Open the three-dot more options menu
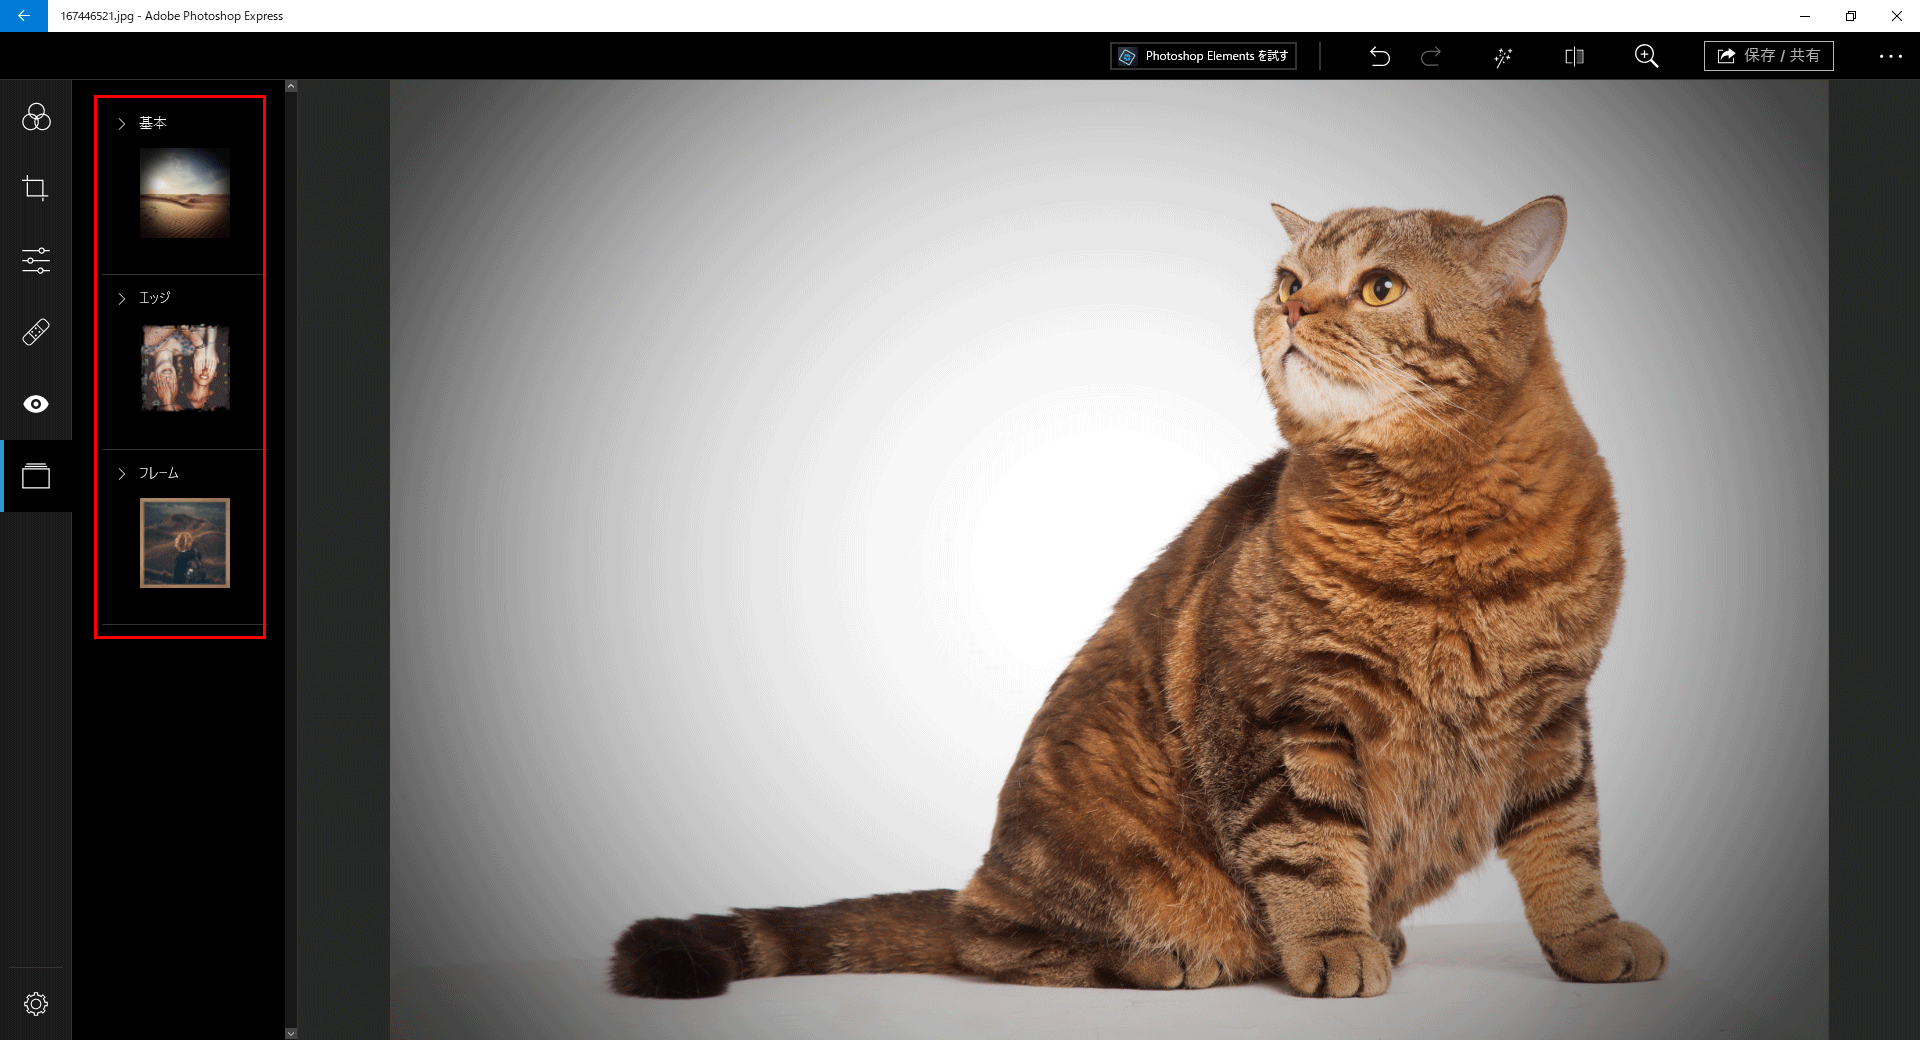 [x=1890, y=57]
